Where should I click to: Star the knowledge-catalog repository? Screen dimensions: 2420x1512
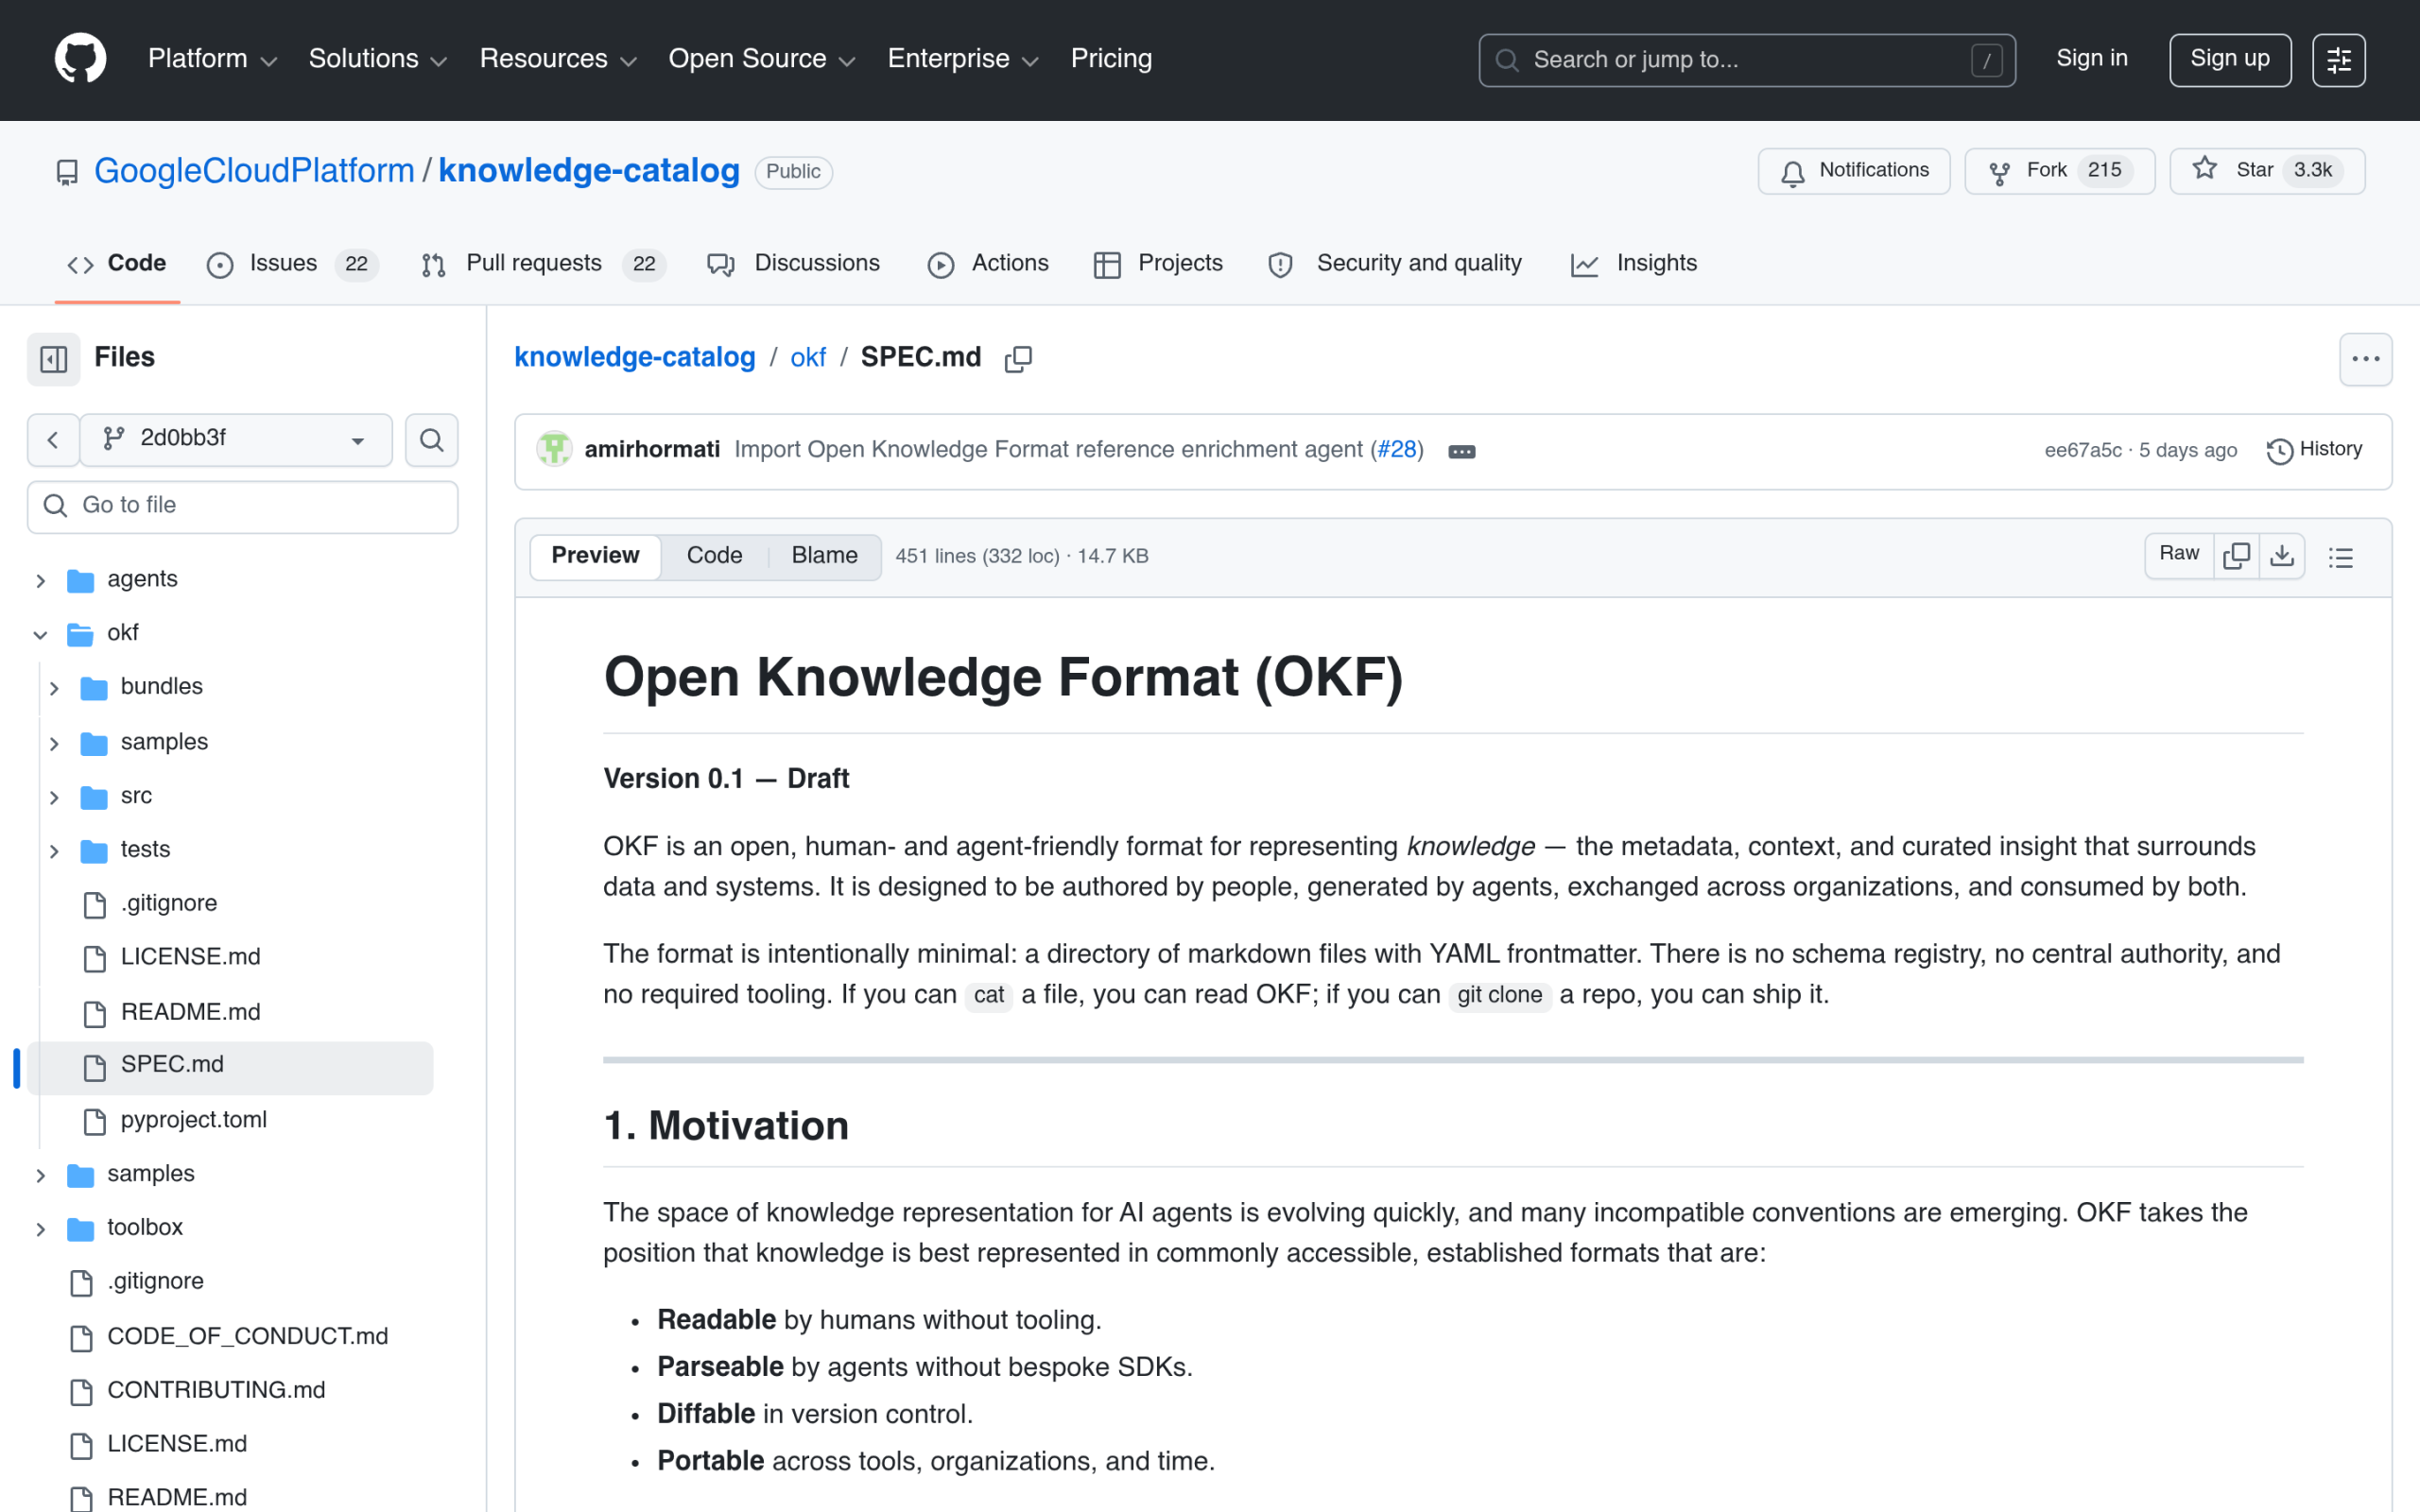2266,171
